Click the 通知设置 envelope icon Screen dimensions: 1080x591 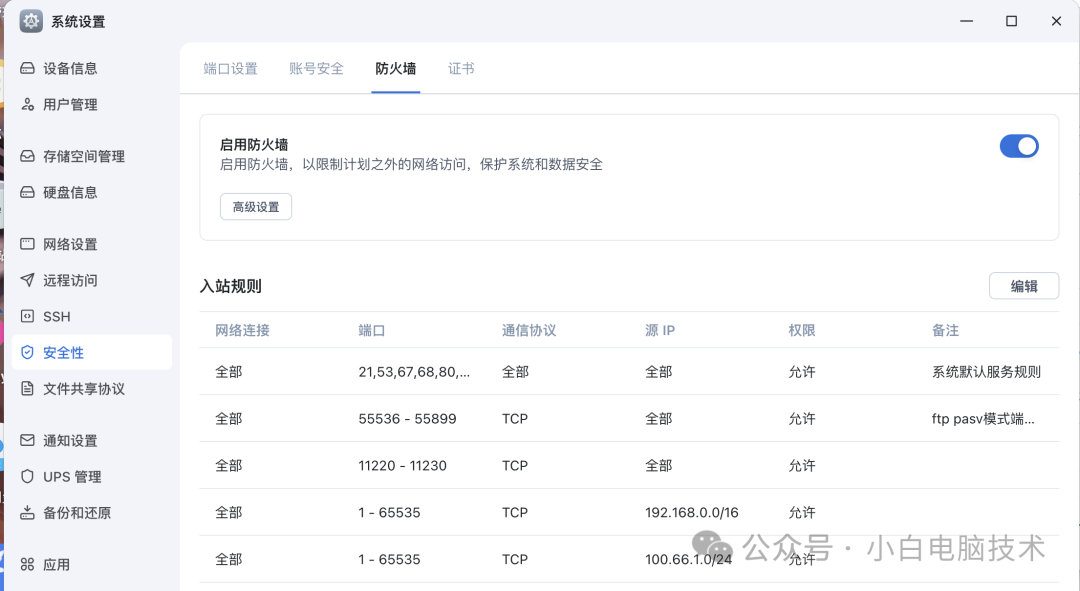[x=28, y=440]
